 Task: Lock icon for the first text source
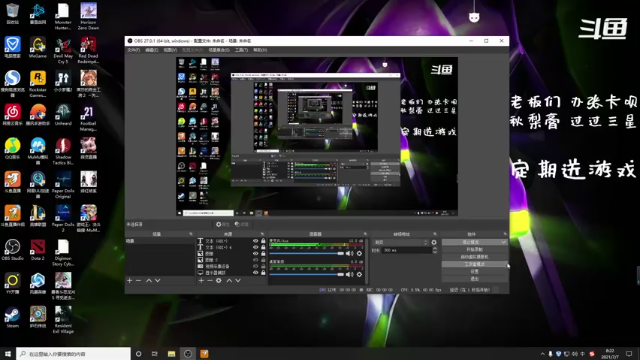tap(263, 241)
